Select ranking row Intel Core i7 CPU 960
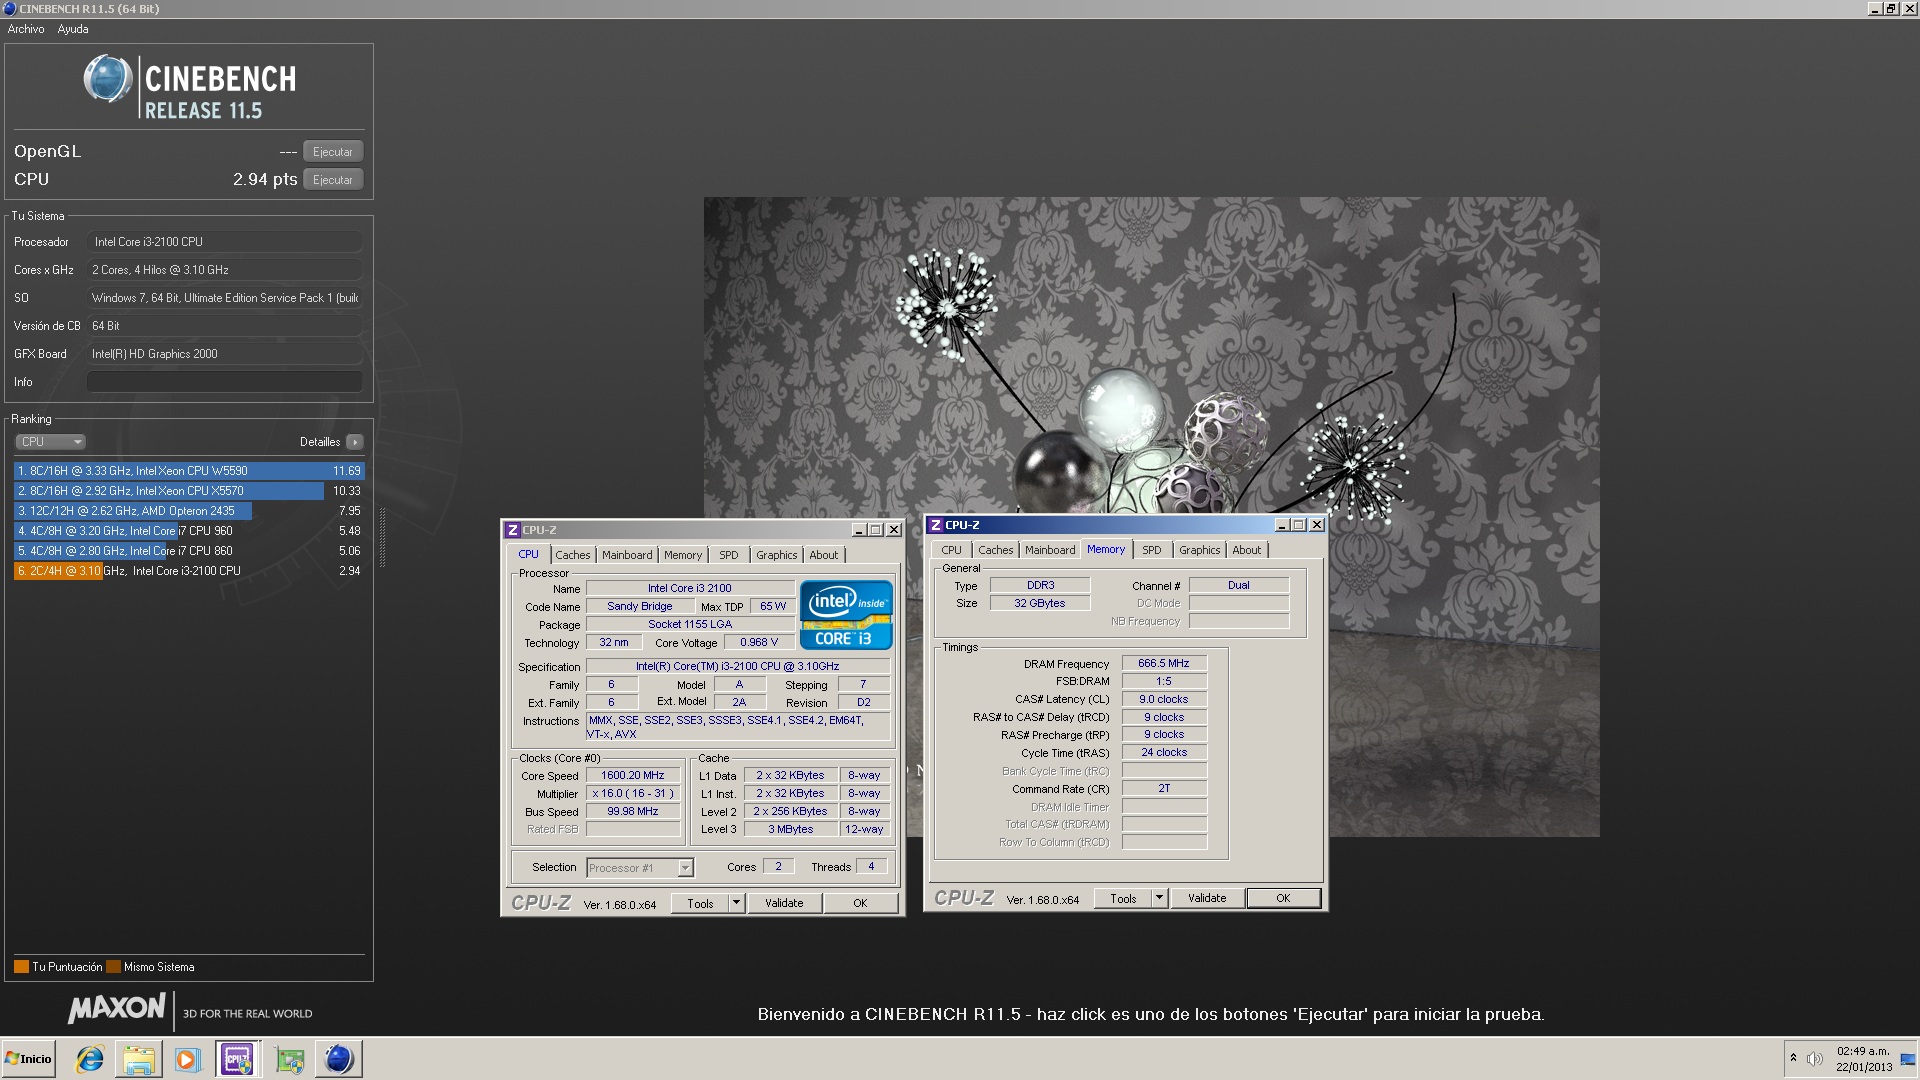 189,531
